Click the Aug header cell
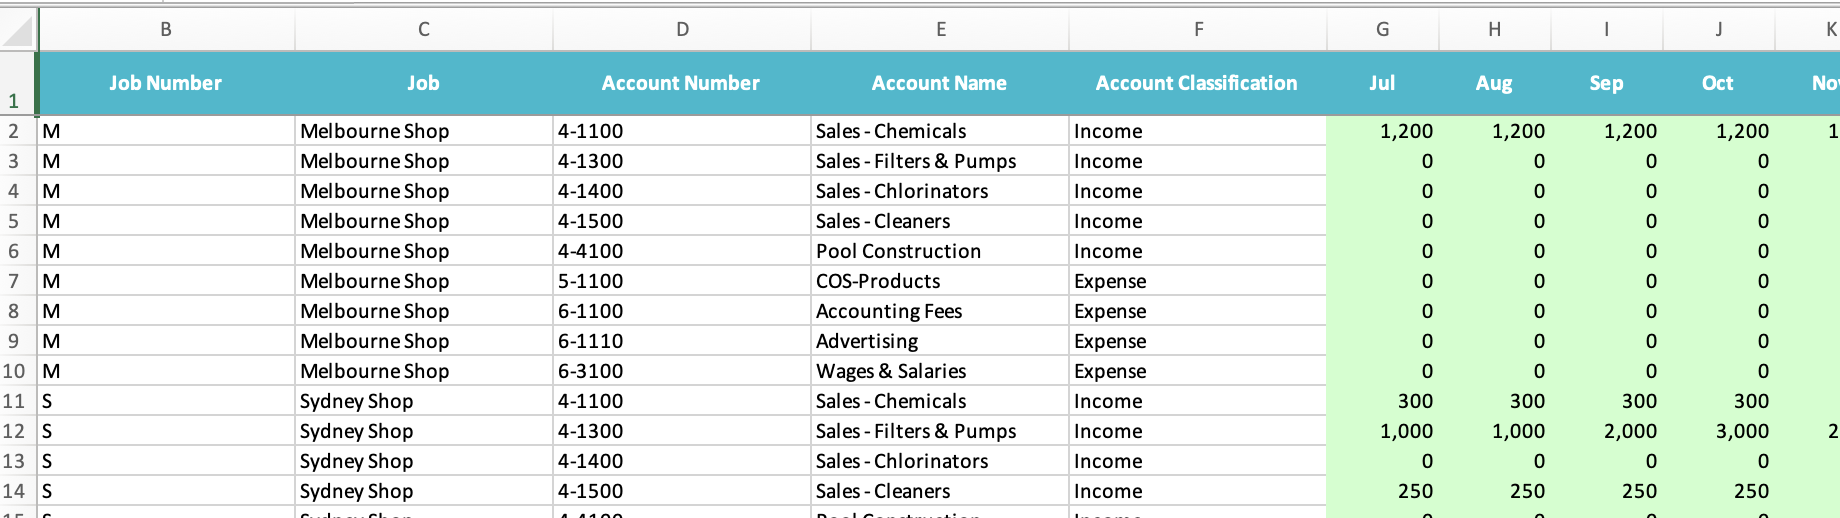1840x518 pixels. pos(1495,83)
